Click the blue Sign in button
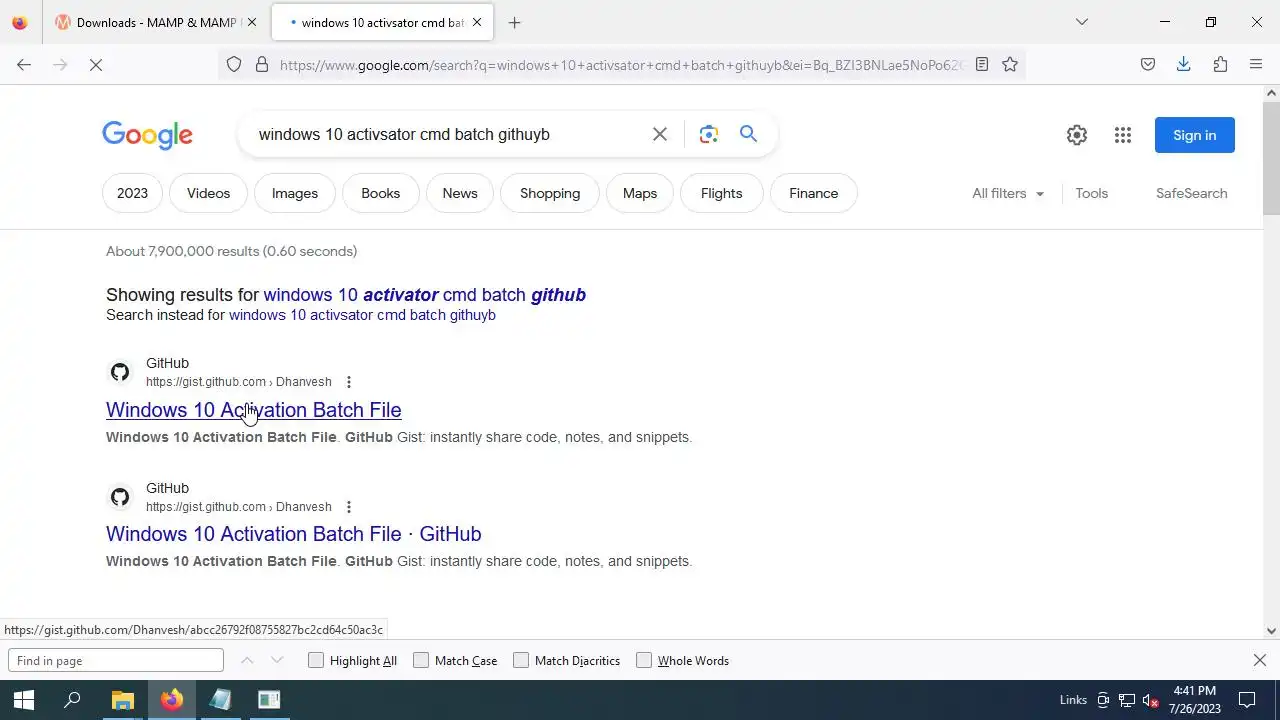The width and height of the screenshot is (1280, 720). pos(1195,135)
